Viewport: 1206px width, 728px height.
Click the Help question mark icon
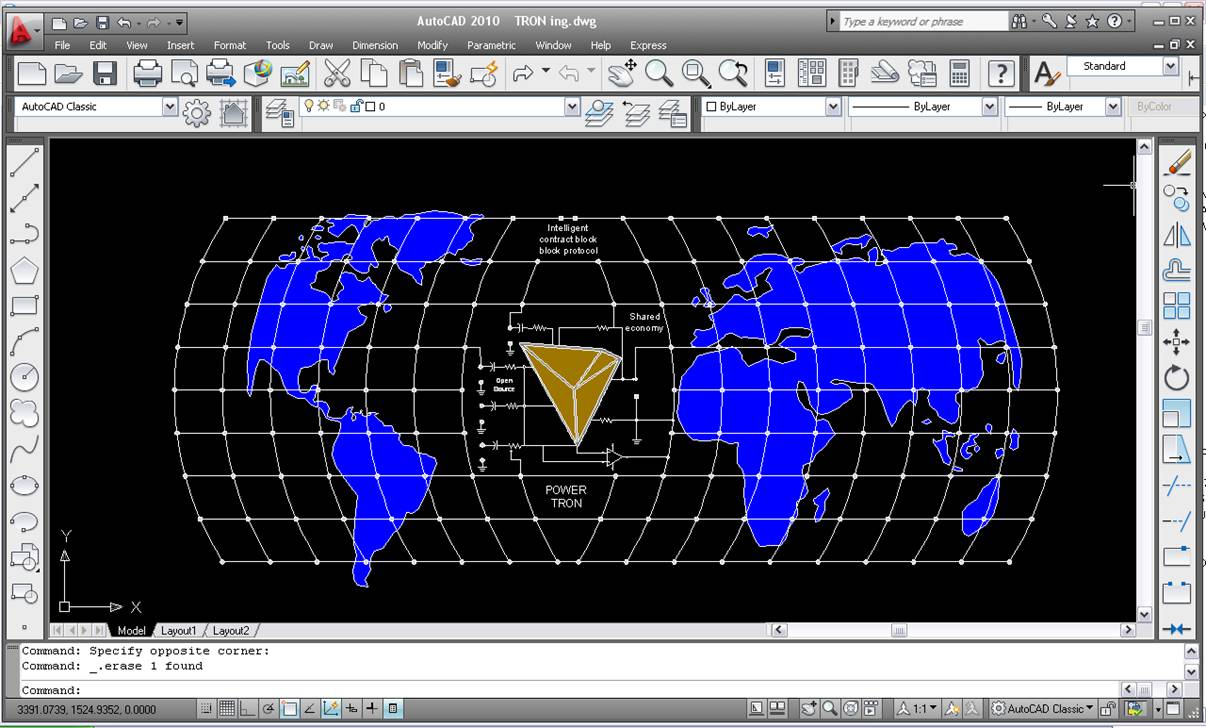[x=1000, y=73]
